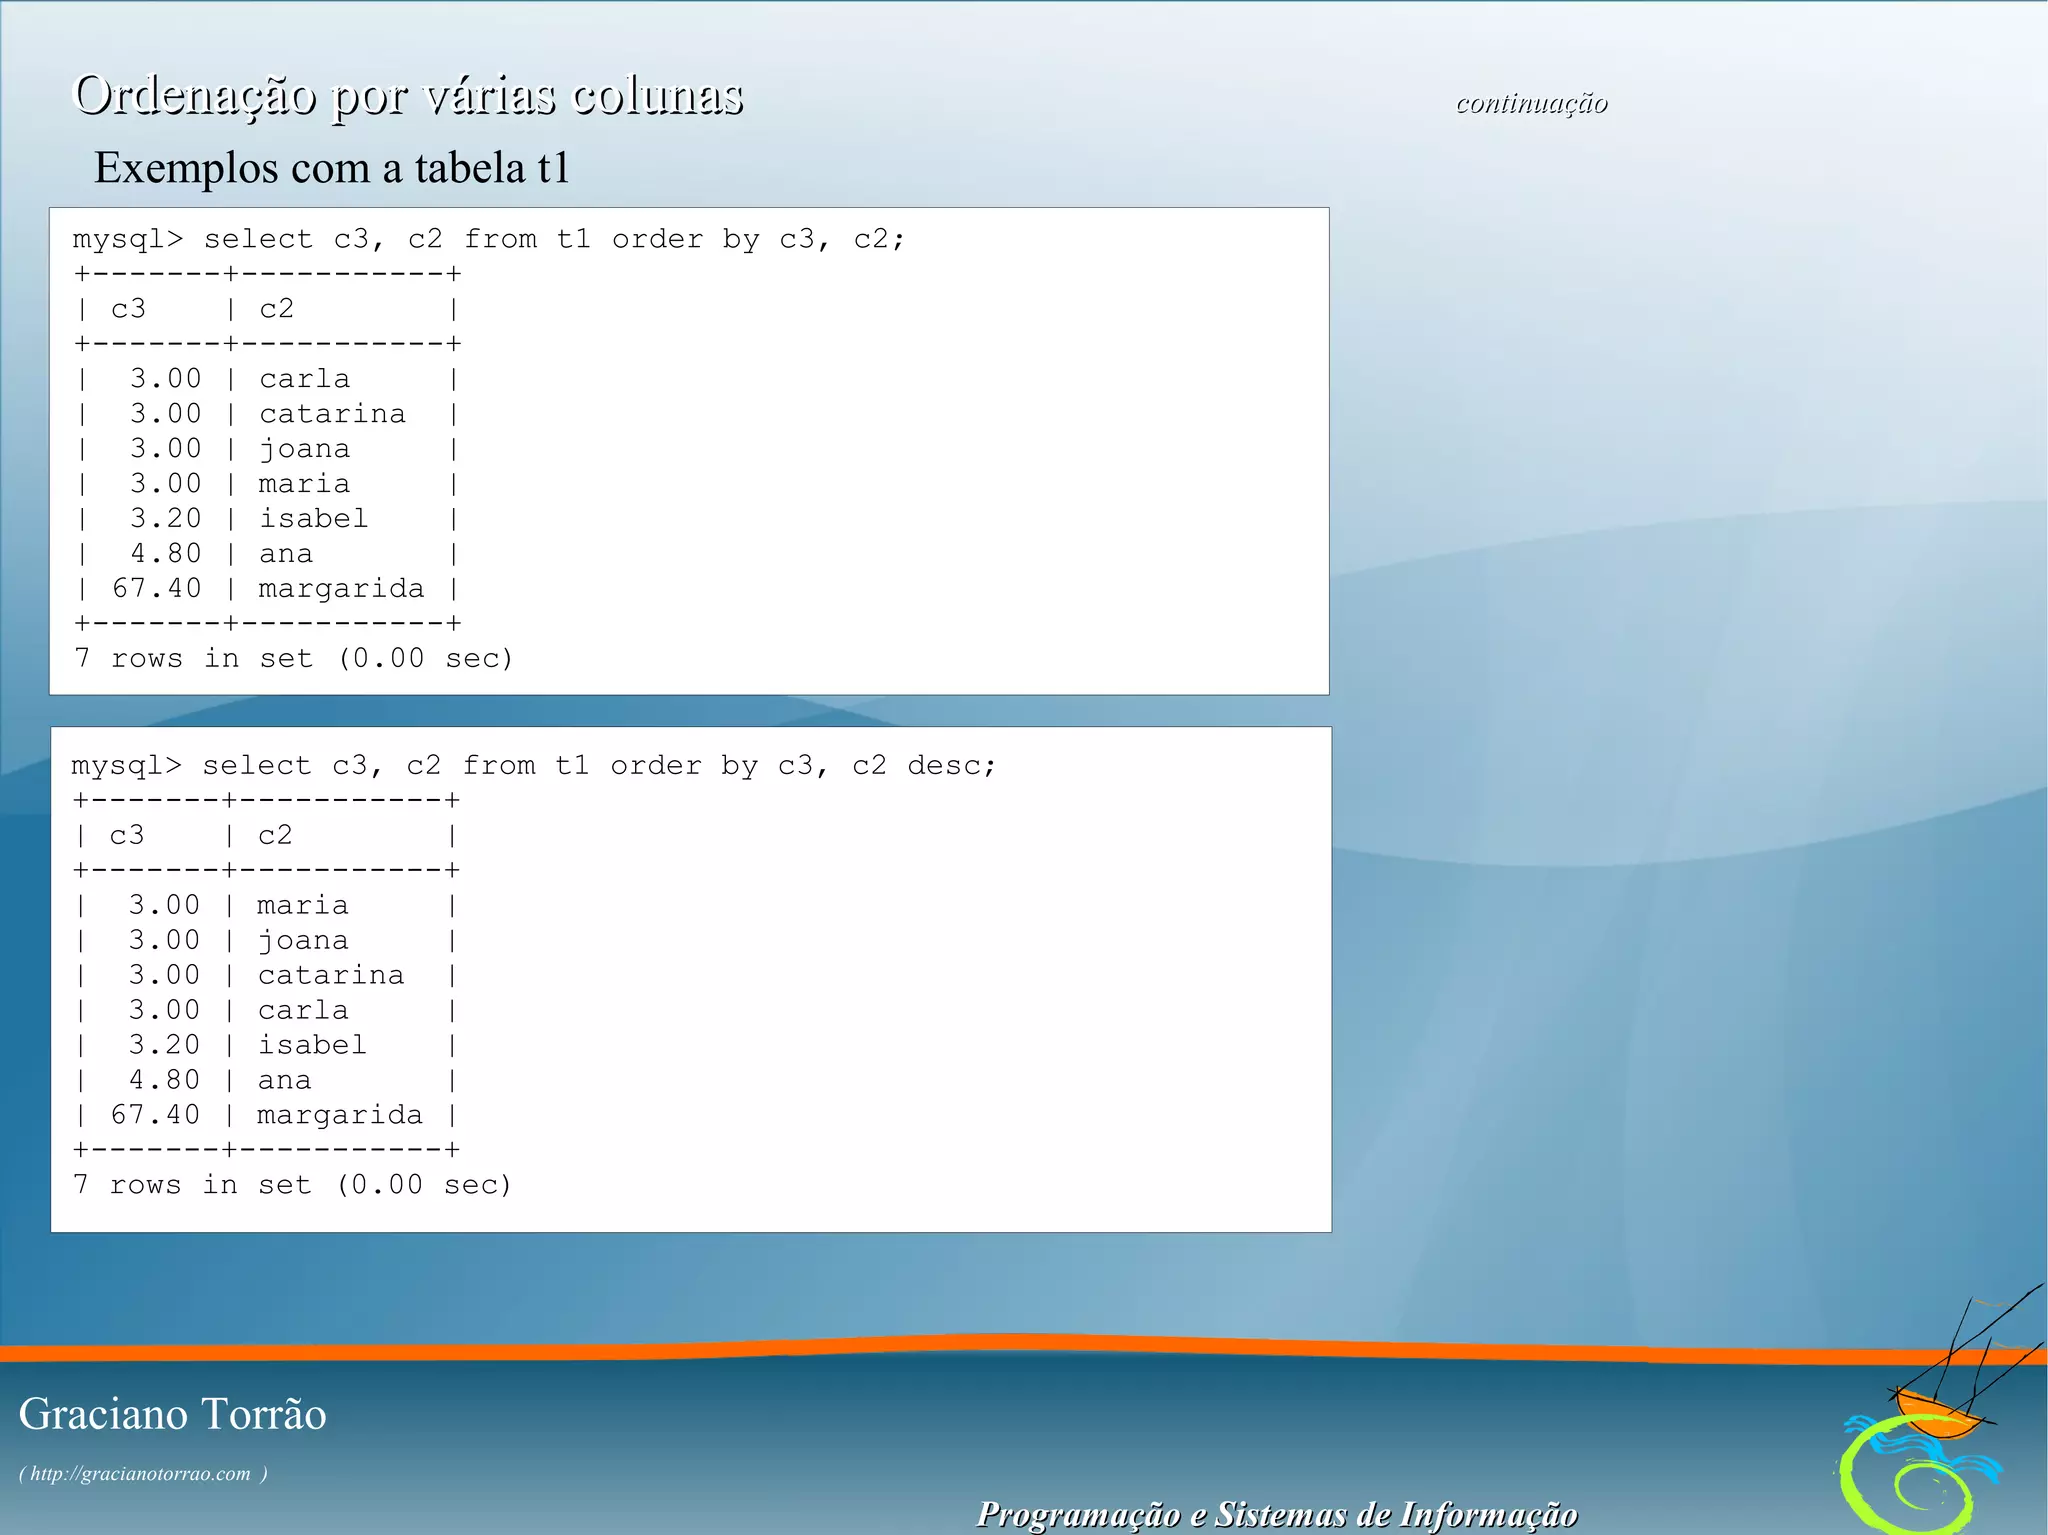This screenshot has height=1535, width=2048.
Task: Click 'joana' in the first result table
Action: point(304,449)
